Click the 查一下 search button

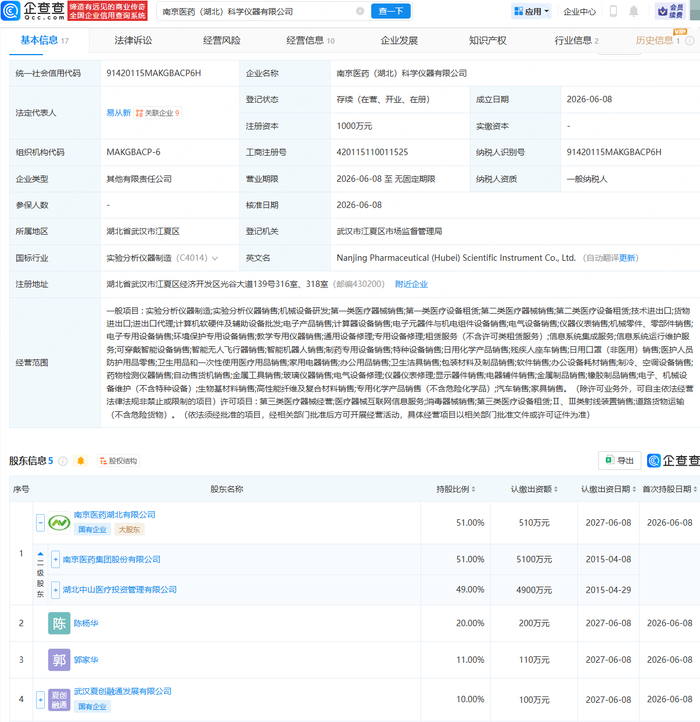[391, 11]
